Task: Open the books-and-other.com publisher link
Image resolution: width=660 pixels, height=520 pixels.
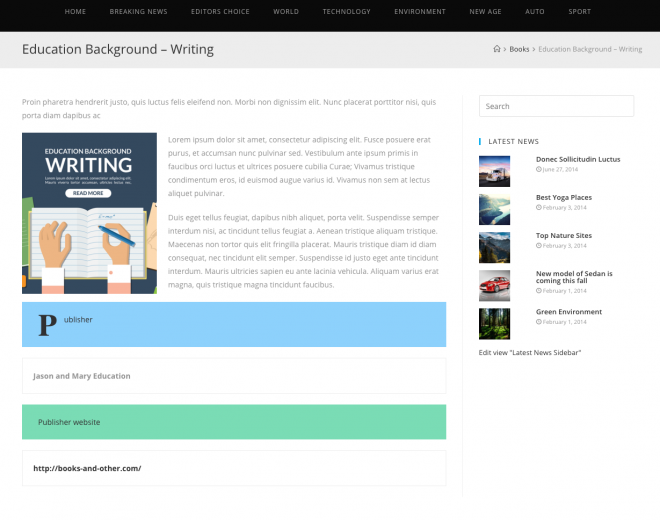Action: (87, 468)
